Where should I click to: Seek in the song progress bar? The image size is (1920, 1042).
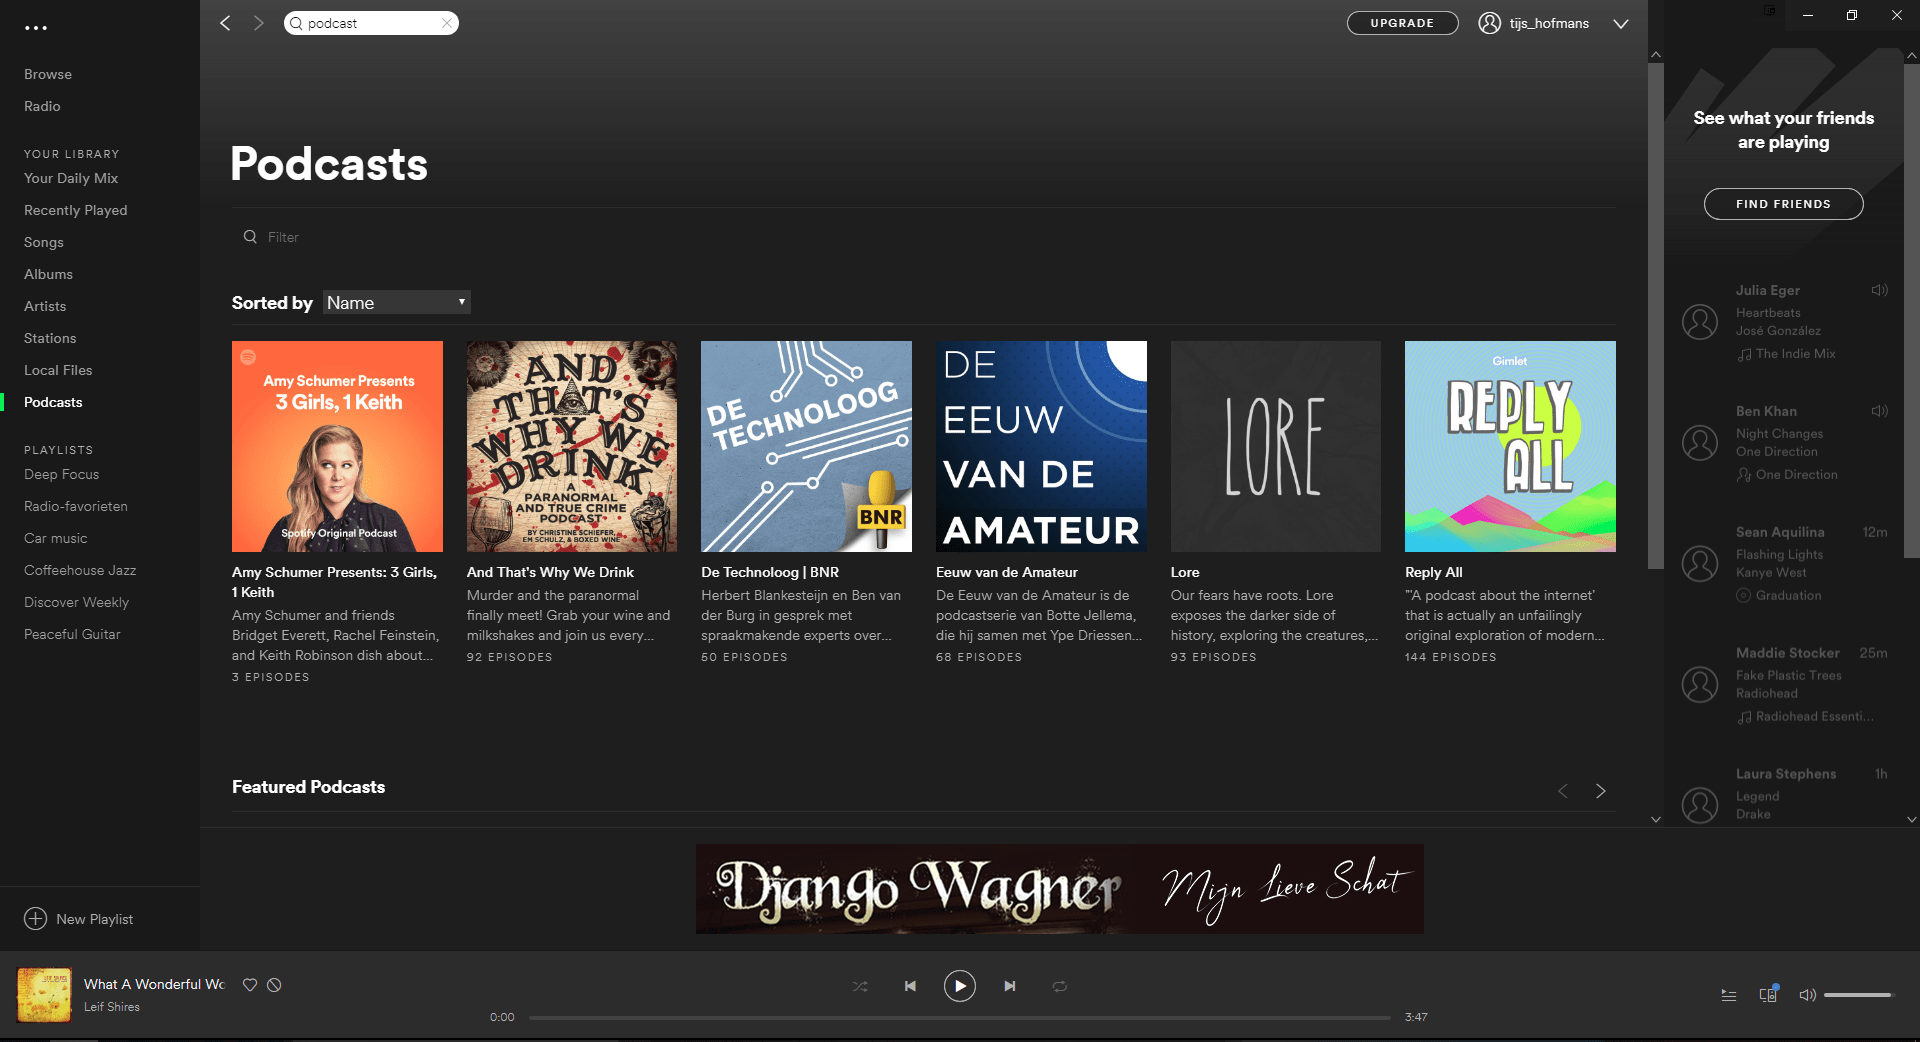[x=960, y=1017]
